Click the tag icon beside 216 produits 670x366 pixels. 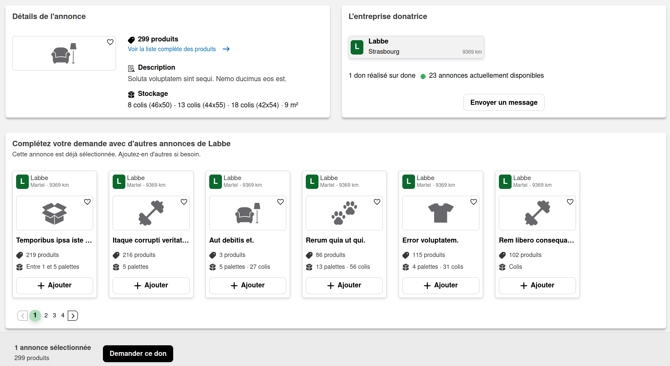pos(116,255)
